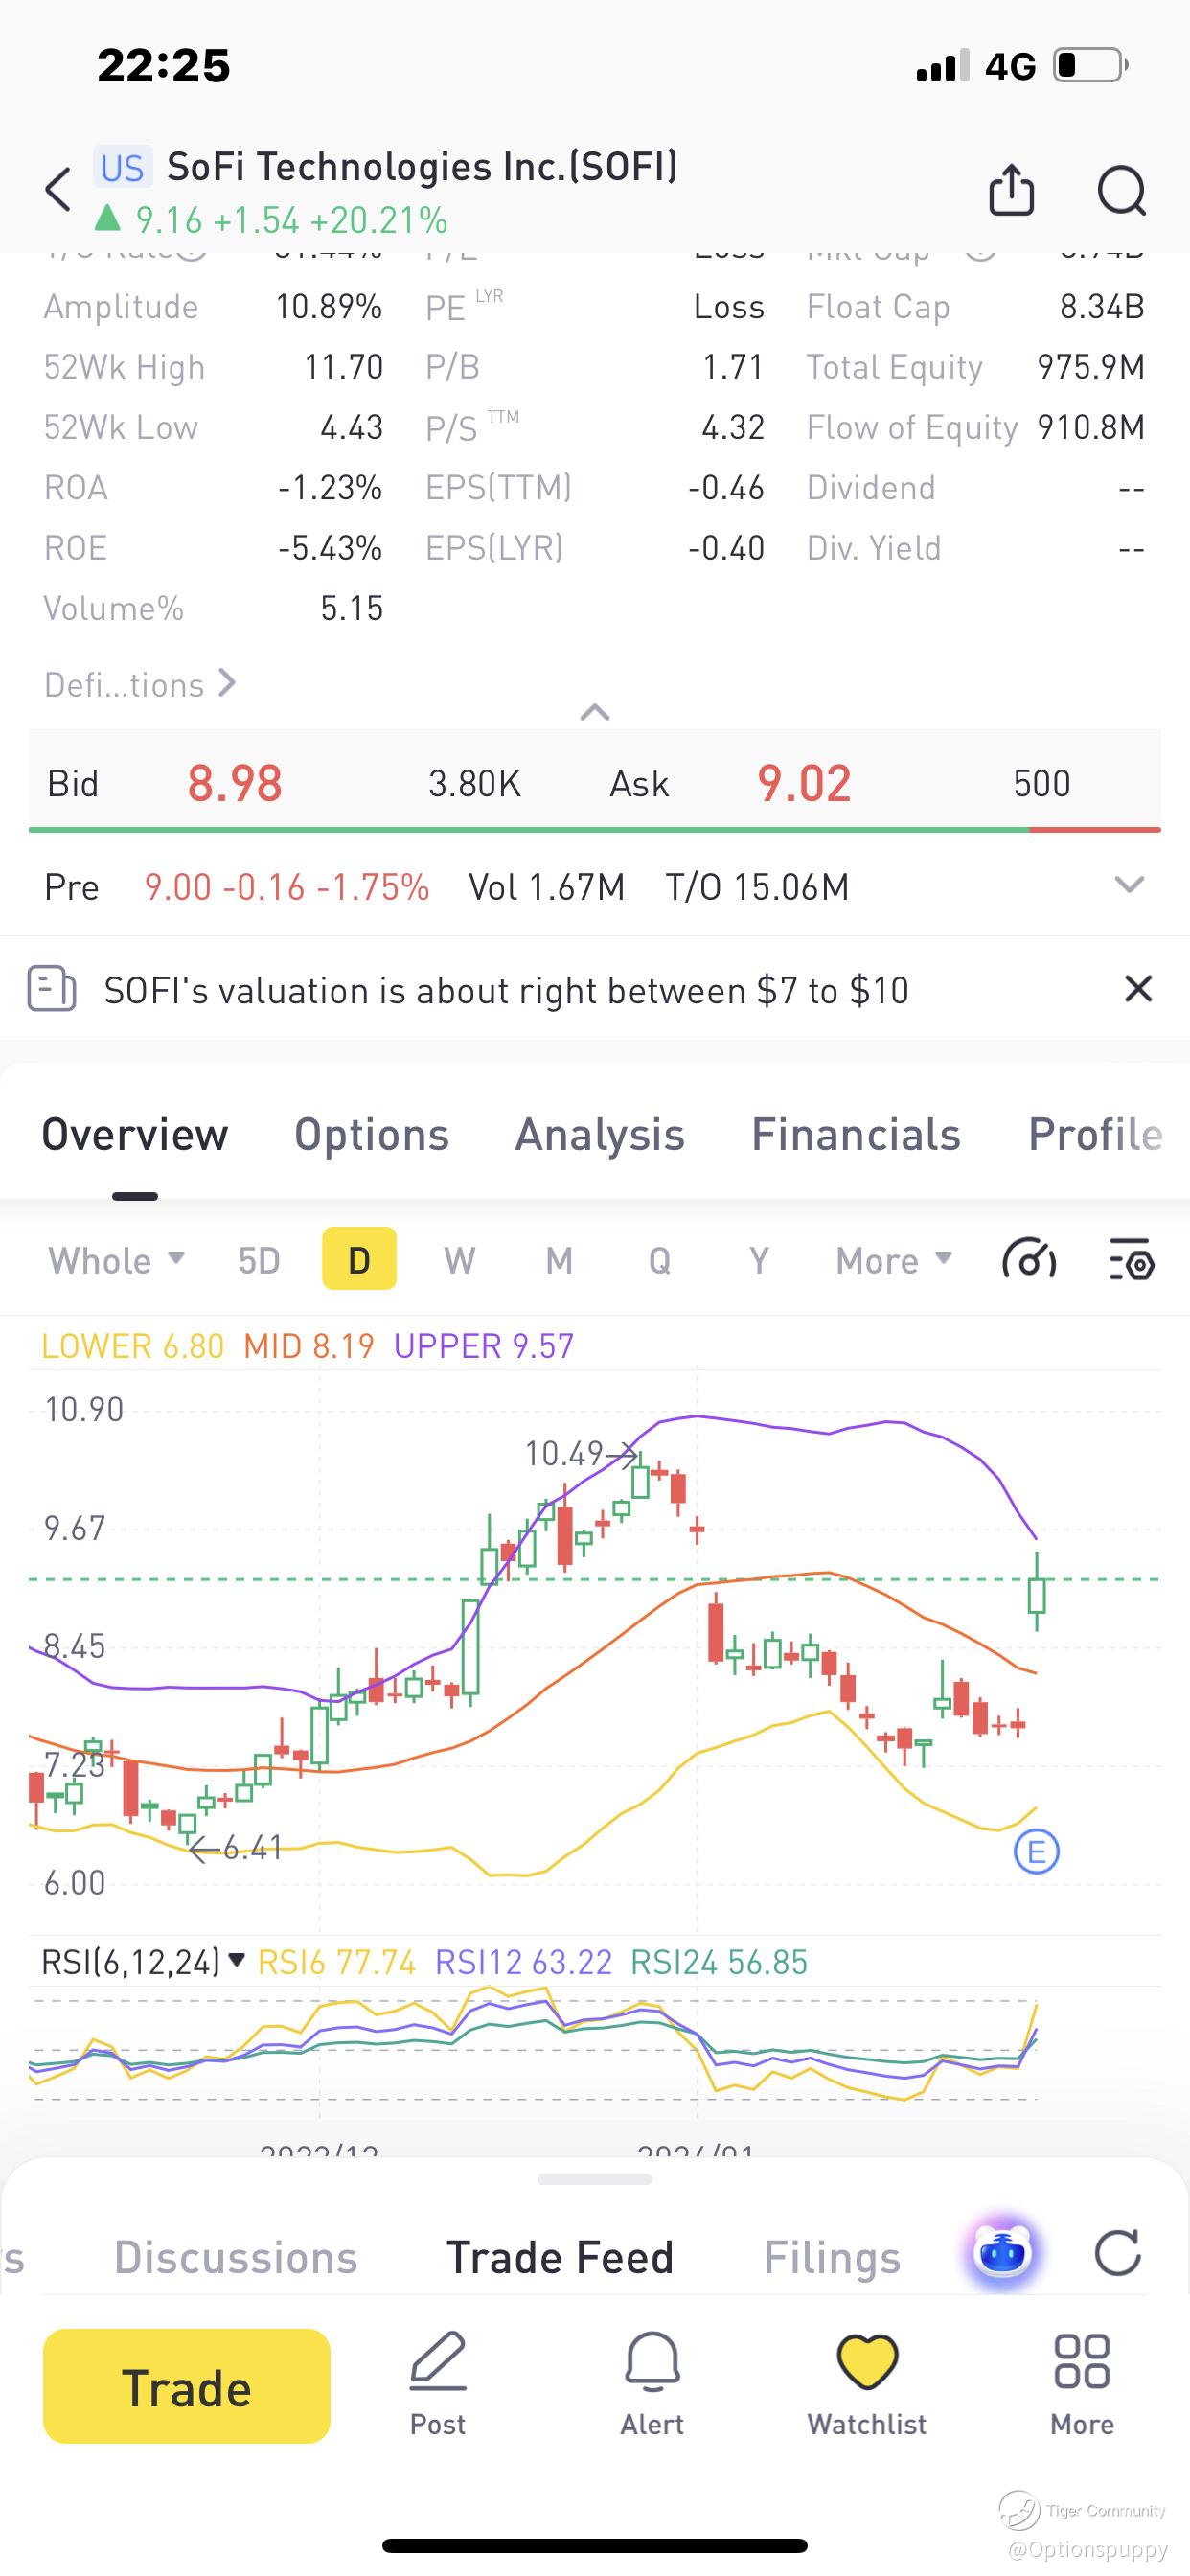The width and height of the screenshot is (1190, 2576).
Task: Open the Definitions link
Action: pyautogui.click(x=140, y=685)
